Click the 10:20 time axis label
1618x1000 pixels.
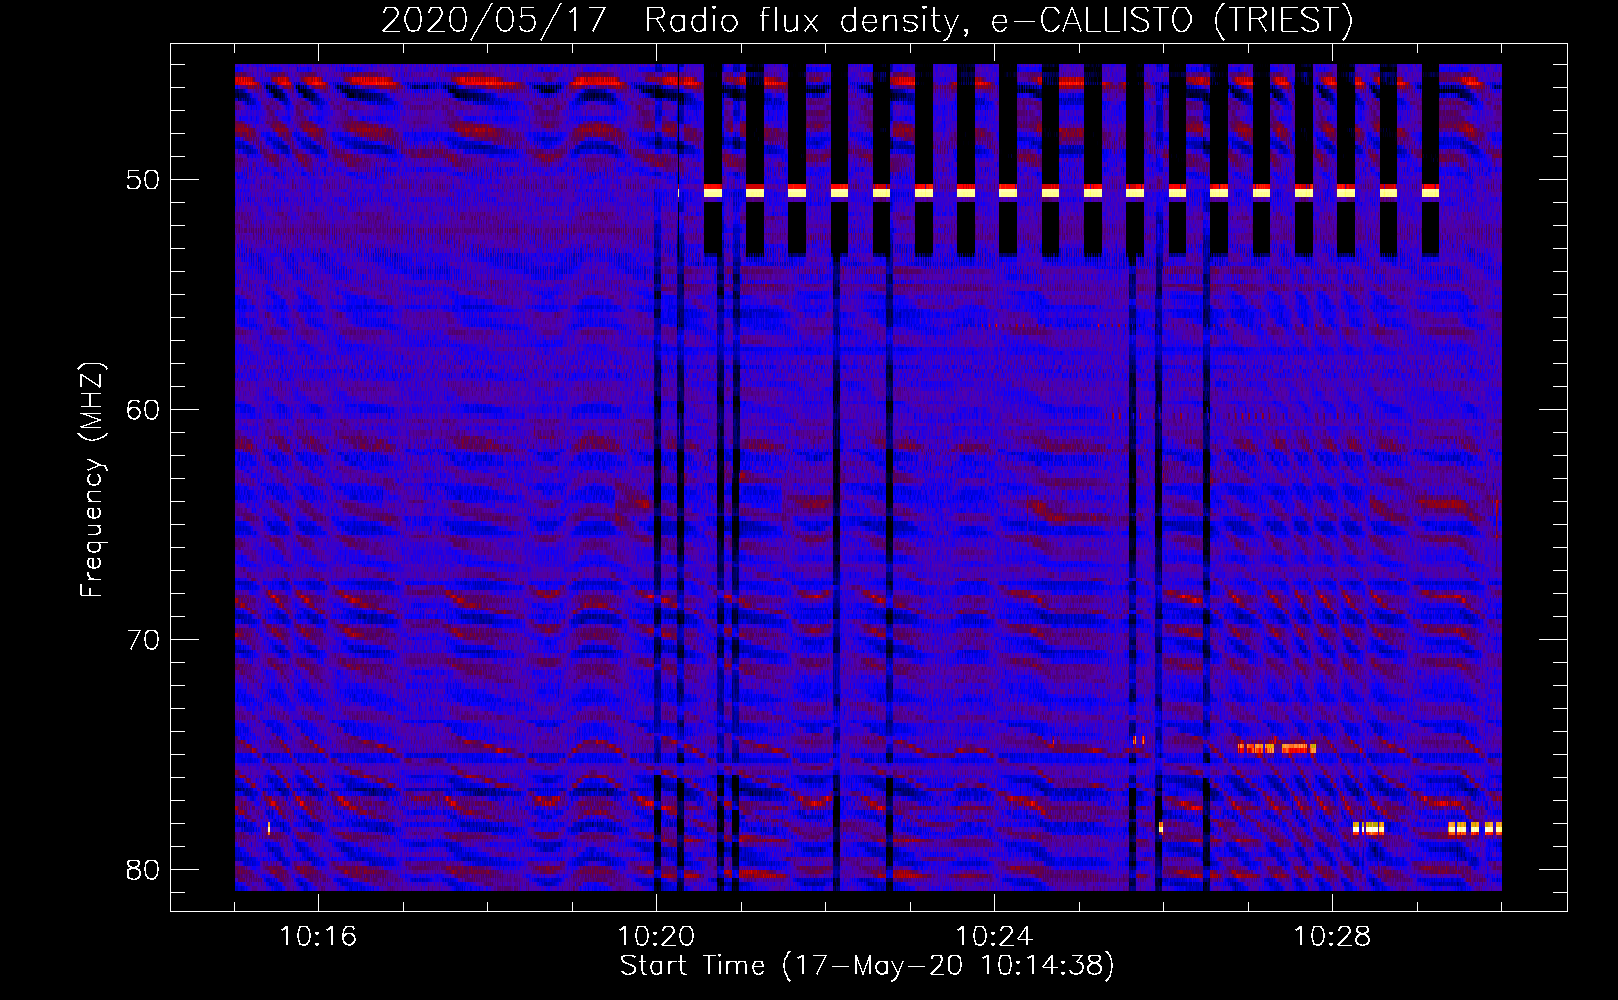point(656,937)
